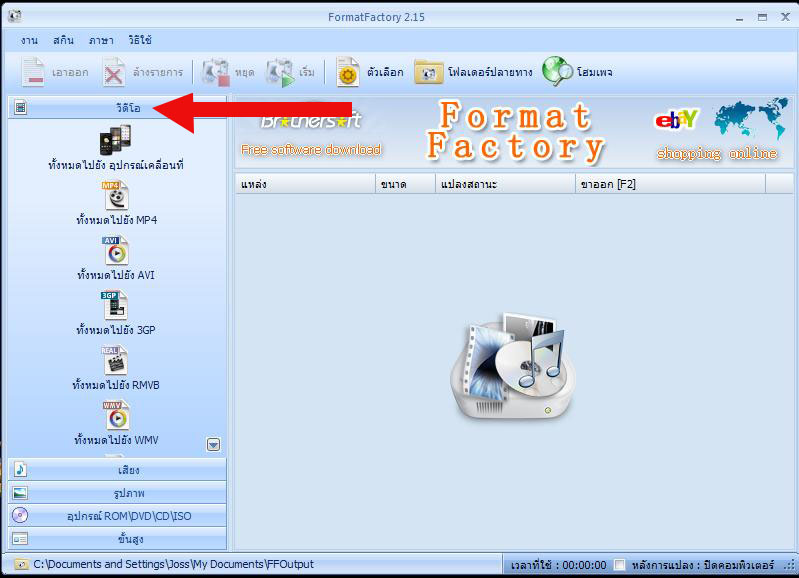Click the film strip icon on the video panel header

click(x=20, y=108)
